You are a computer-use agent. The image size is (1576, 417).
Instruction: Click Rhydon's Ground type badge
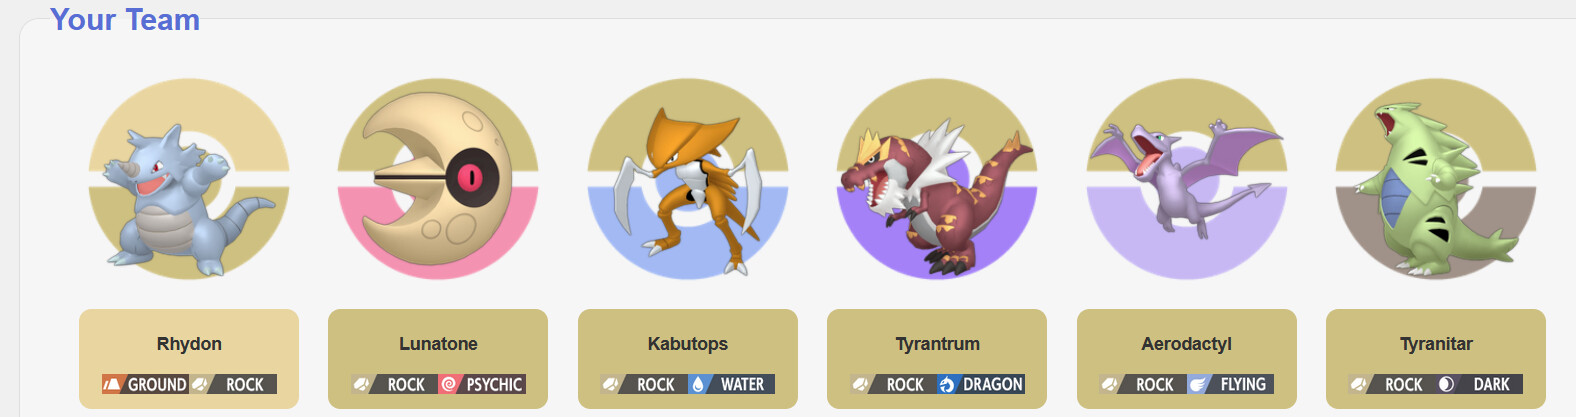(x=145, y=384)
